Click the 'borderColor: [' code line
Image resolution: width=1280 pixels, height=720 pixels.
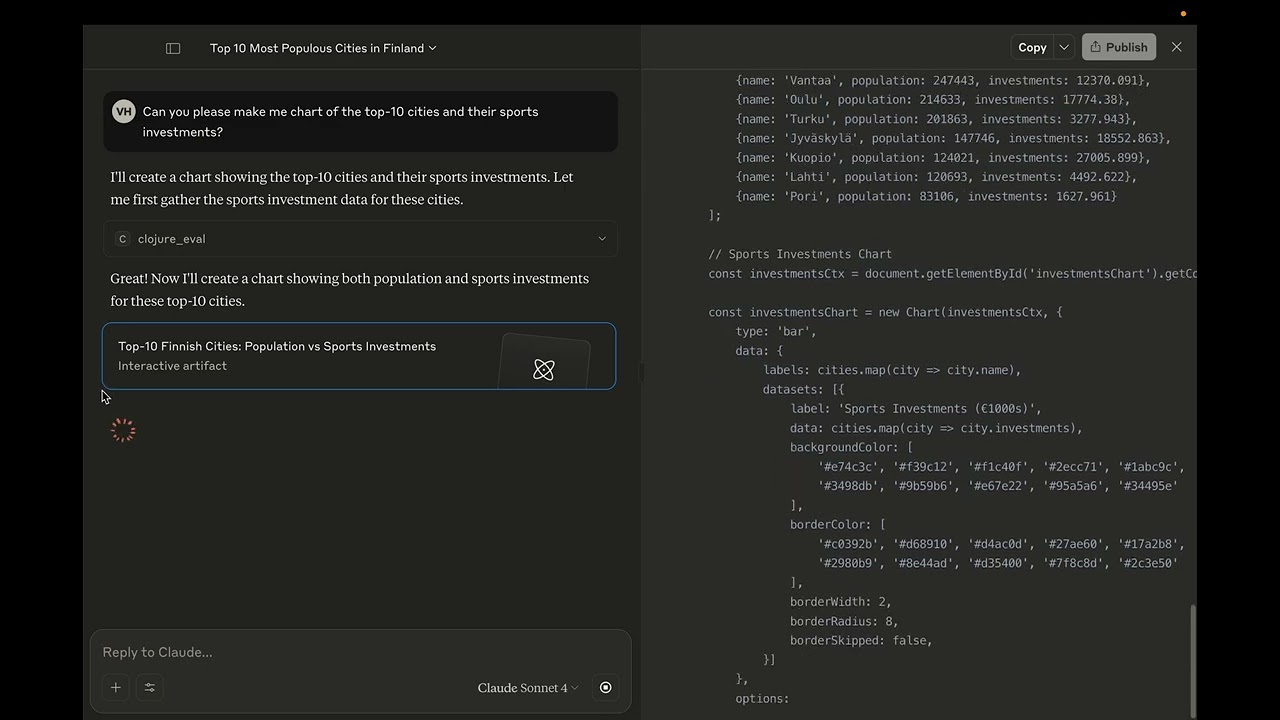[838, 524]
